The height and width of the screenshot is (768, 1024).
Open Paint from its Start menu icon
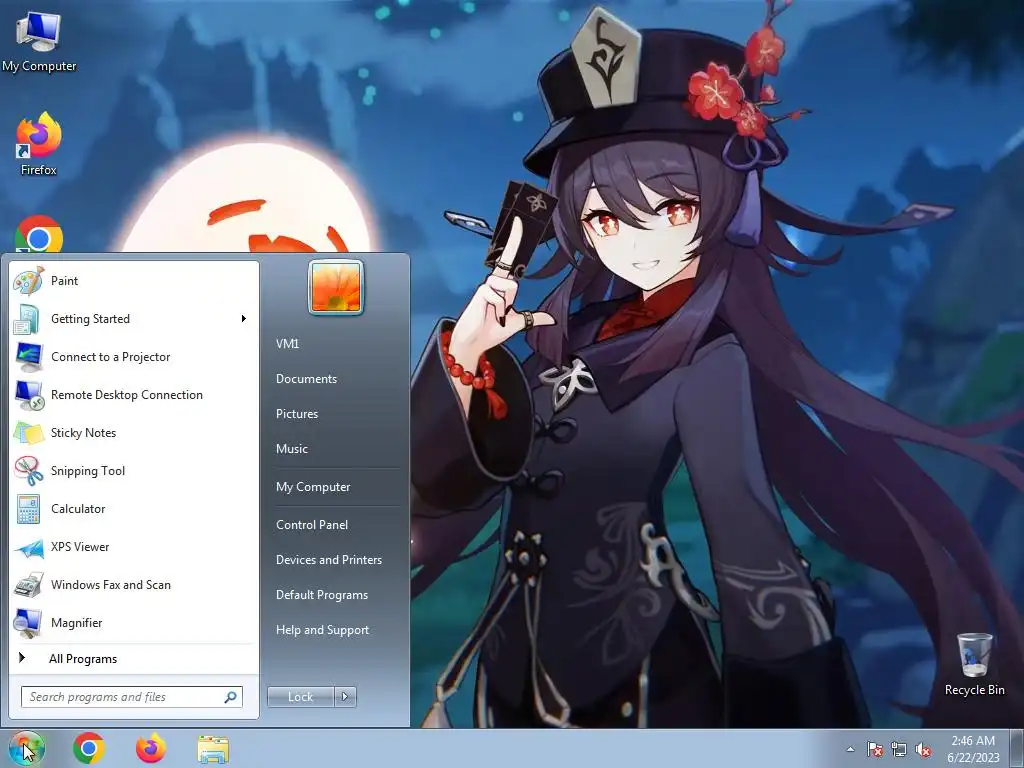point(28,281)
